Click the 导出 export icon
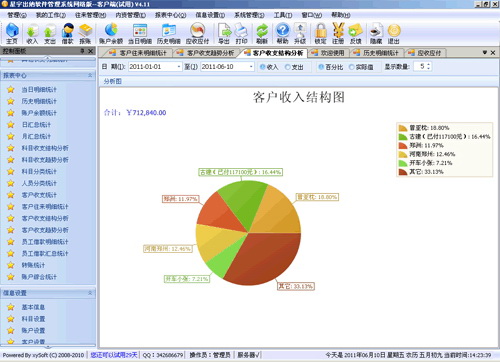Screen dimensions: 500x362 click(224, 33)
